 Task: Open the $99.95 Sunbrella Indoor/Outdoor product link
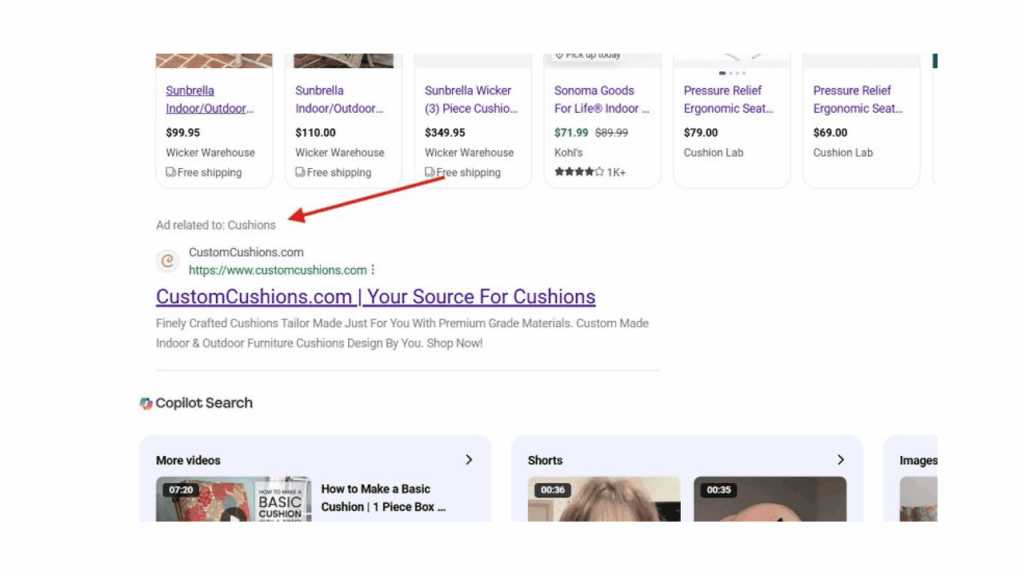coord(210,99)
